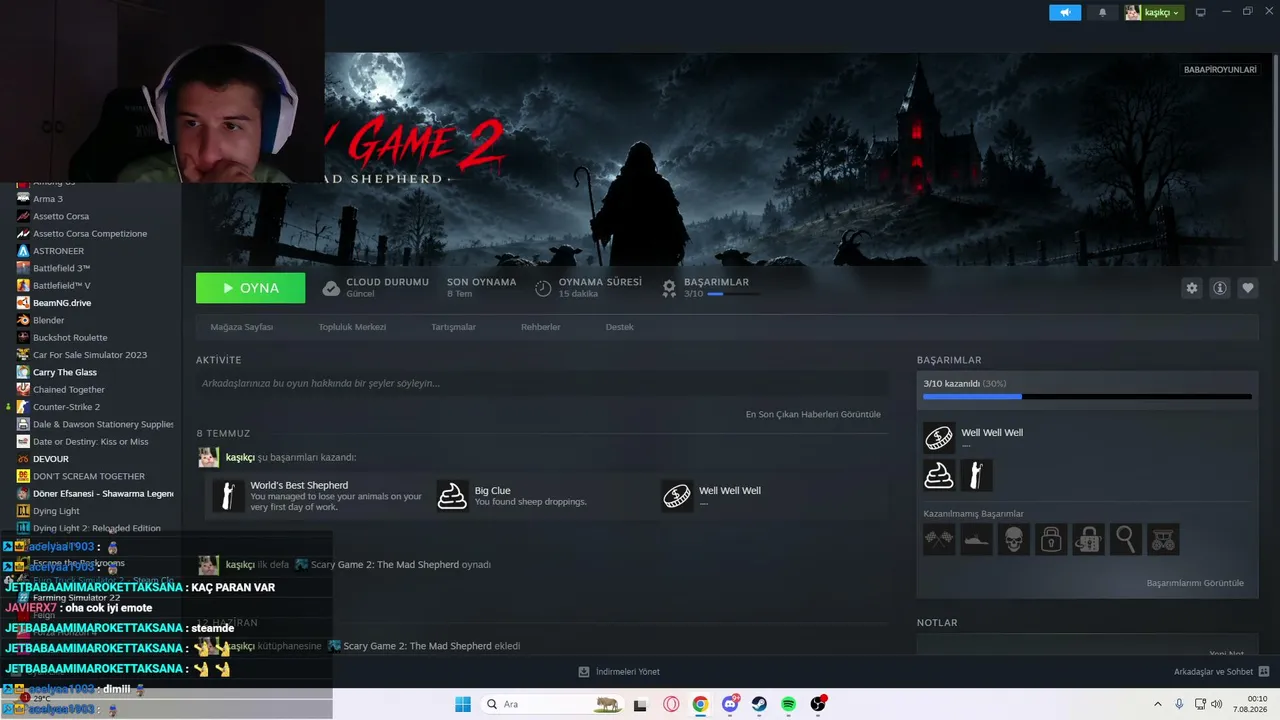The image size is (1280, 720).
Task: Click the locked checkered flags achievement
Action: (x=939, y=539)
